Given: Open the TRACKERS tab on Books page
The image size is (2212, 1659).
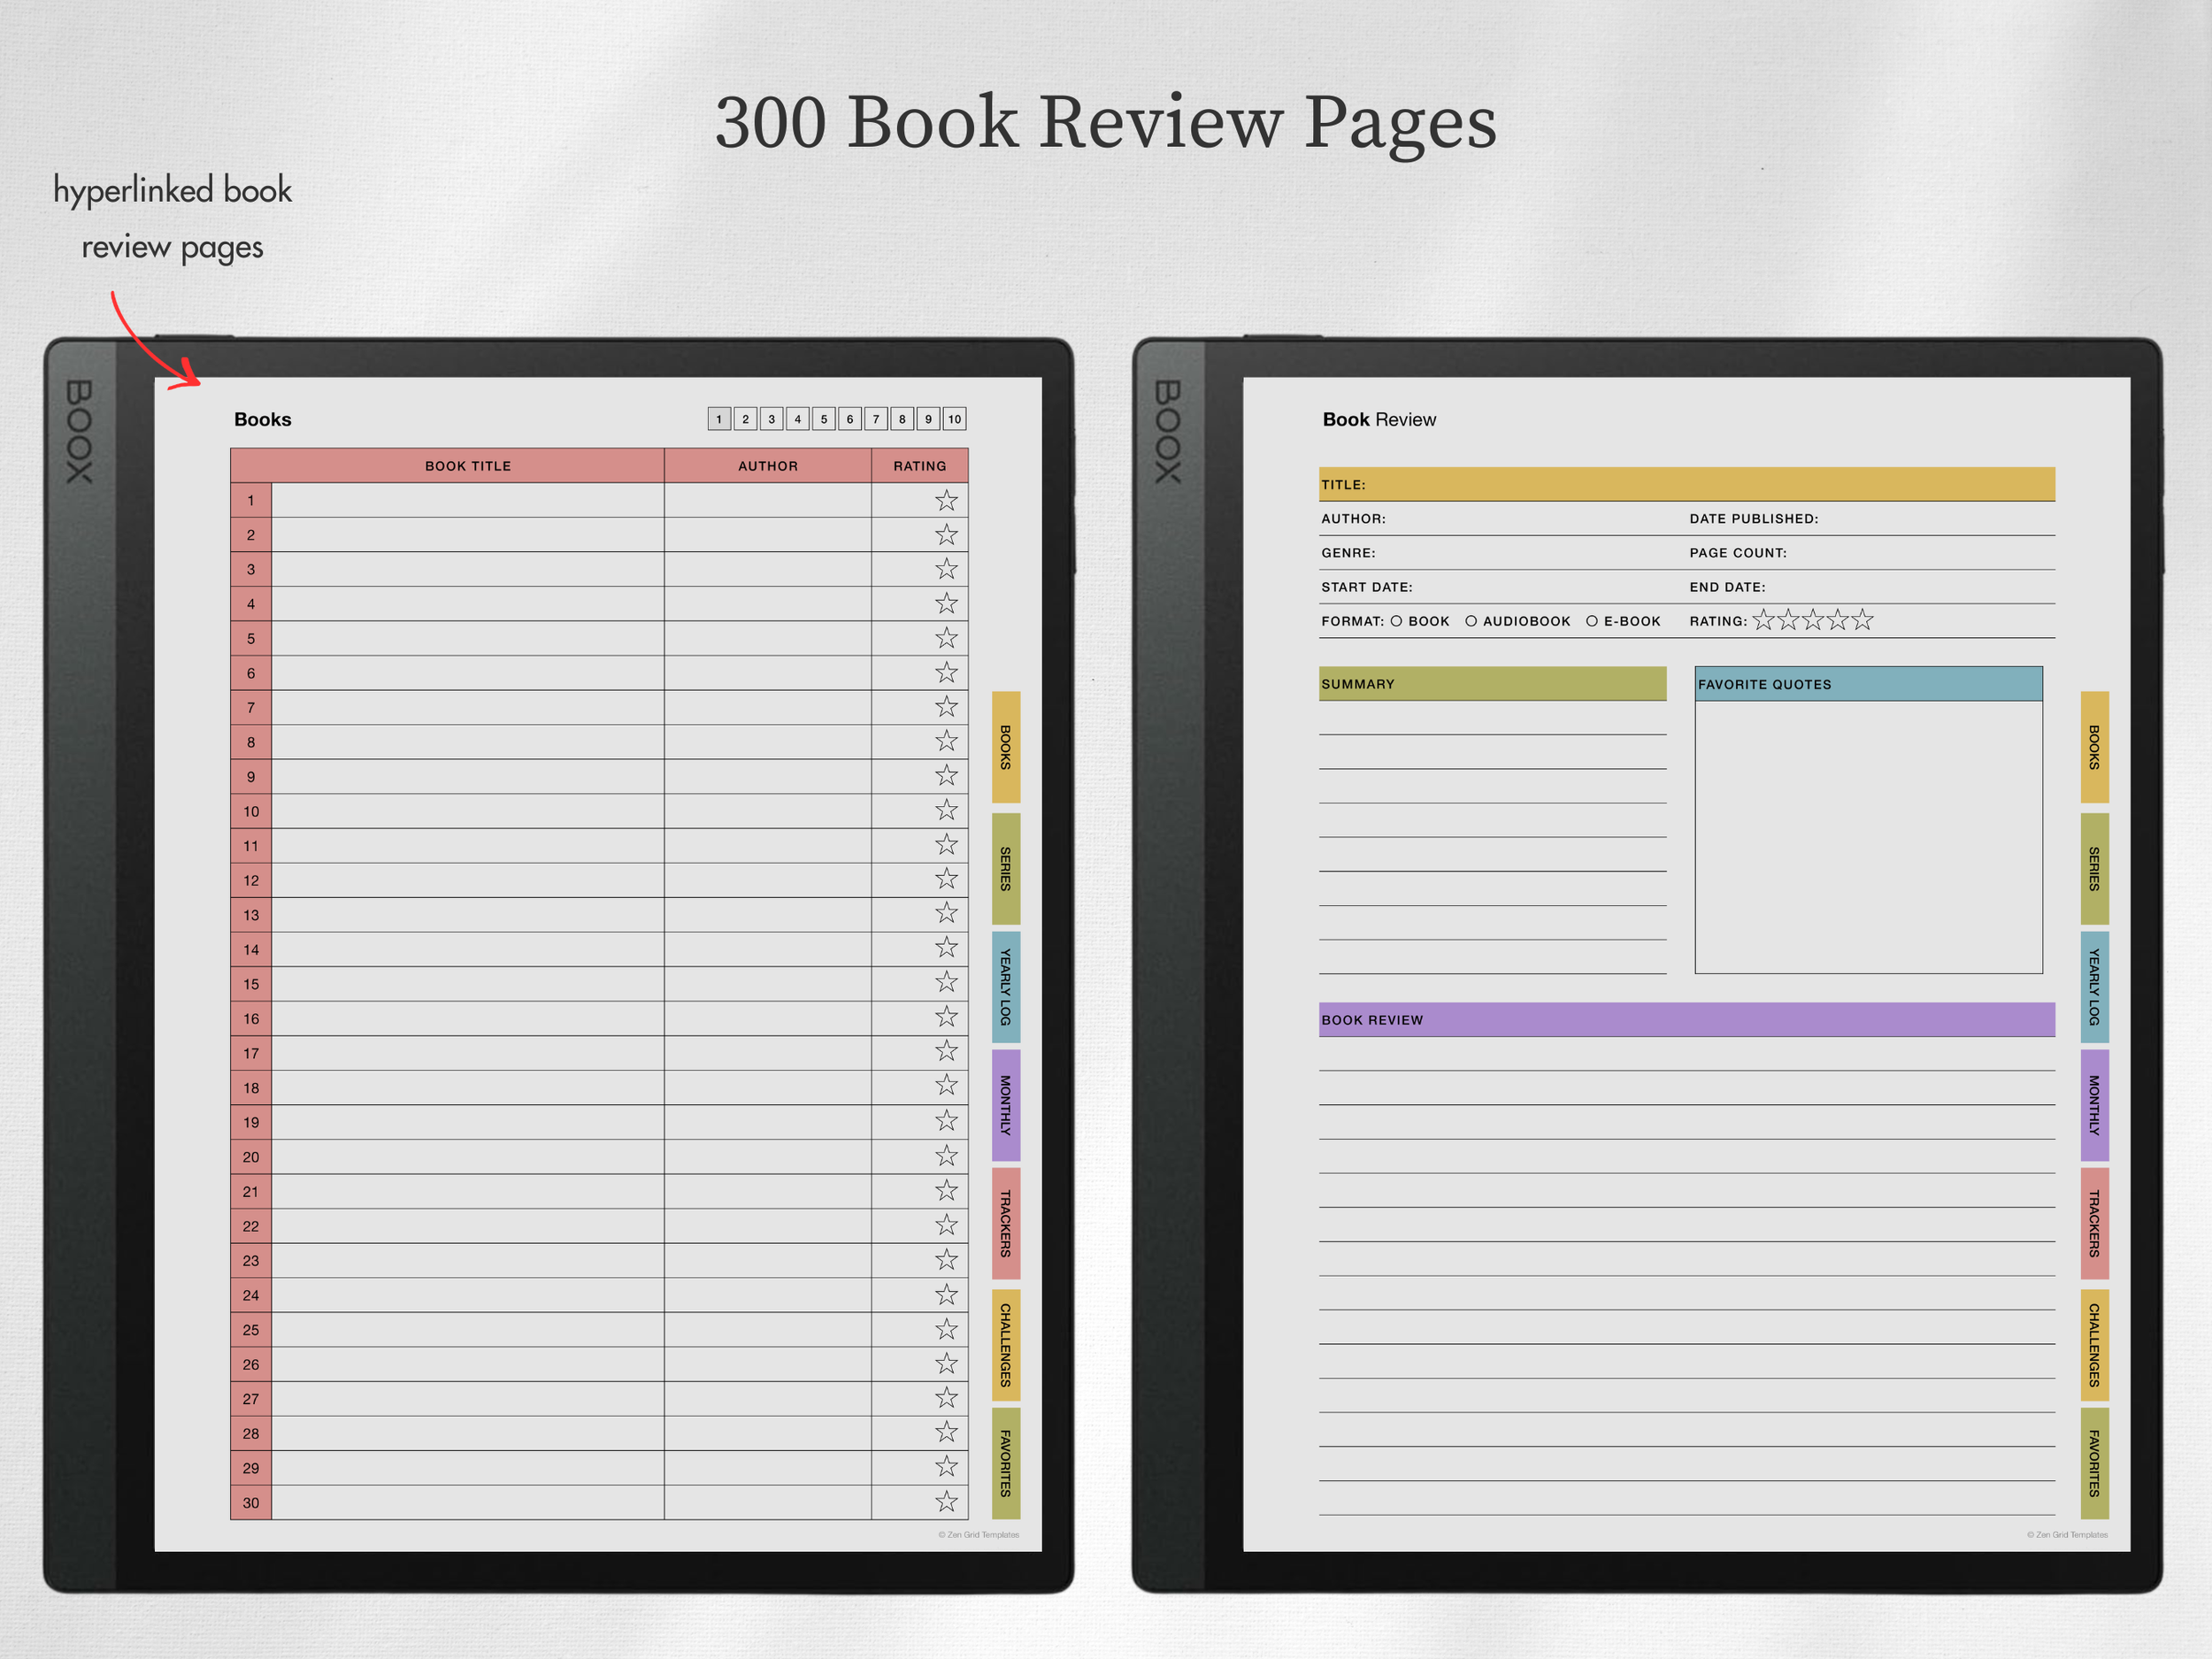Looking at the screenshot, I should point(1006,1223).
